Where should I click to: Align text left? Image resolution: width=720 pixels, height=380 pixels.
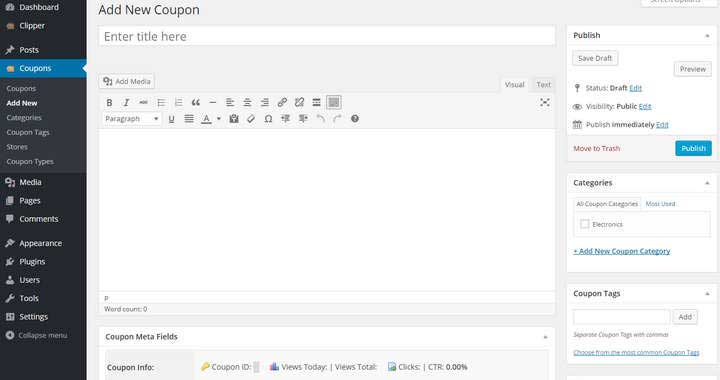click(x=230, y=102)
